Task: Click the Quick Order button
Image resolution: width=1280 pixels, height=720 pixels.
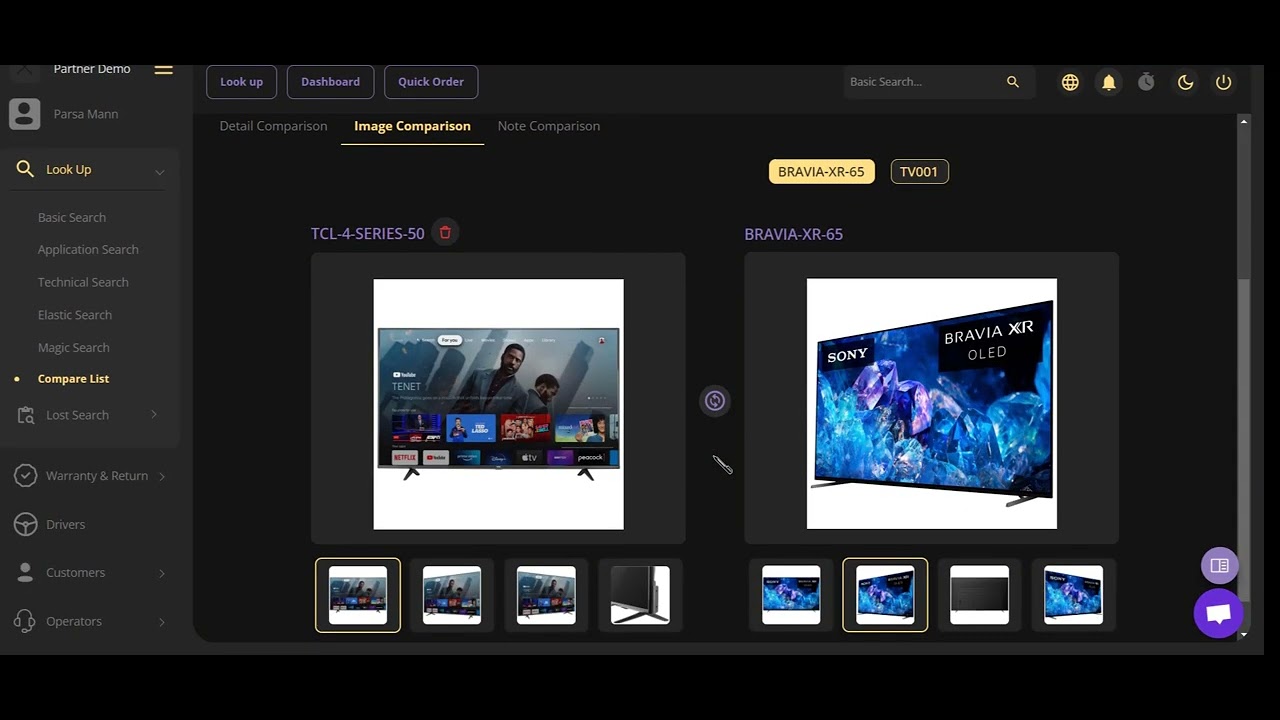Action: tap(431, 82)
